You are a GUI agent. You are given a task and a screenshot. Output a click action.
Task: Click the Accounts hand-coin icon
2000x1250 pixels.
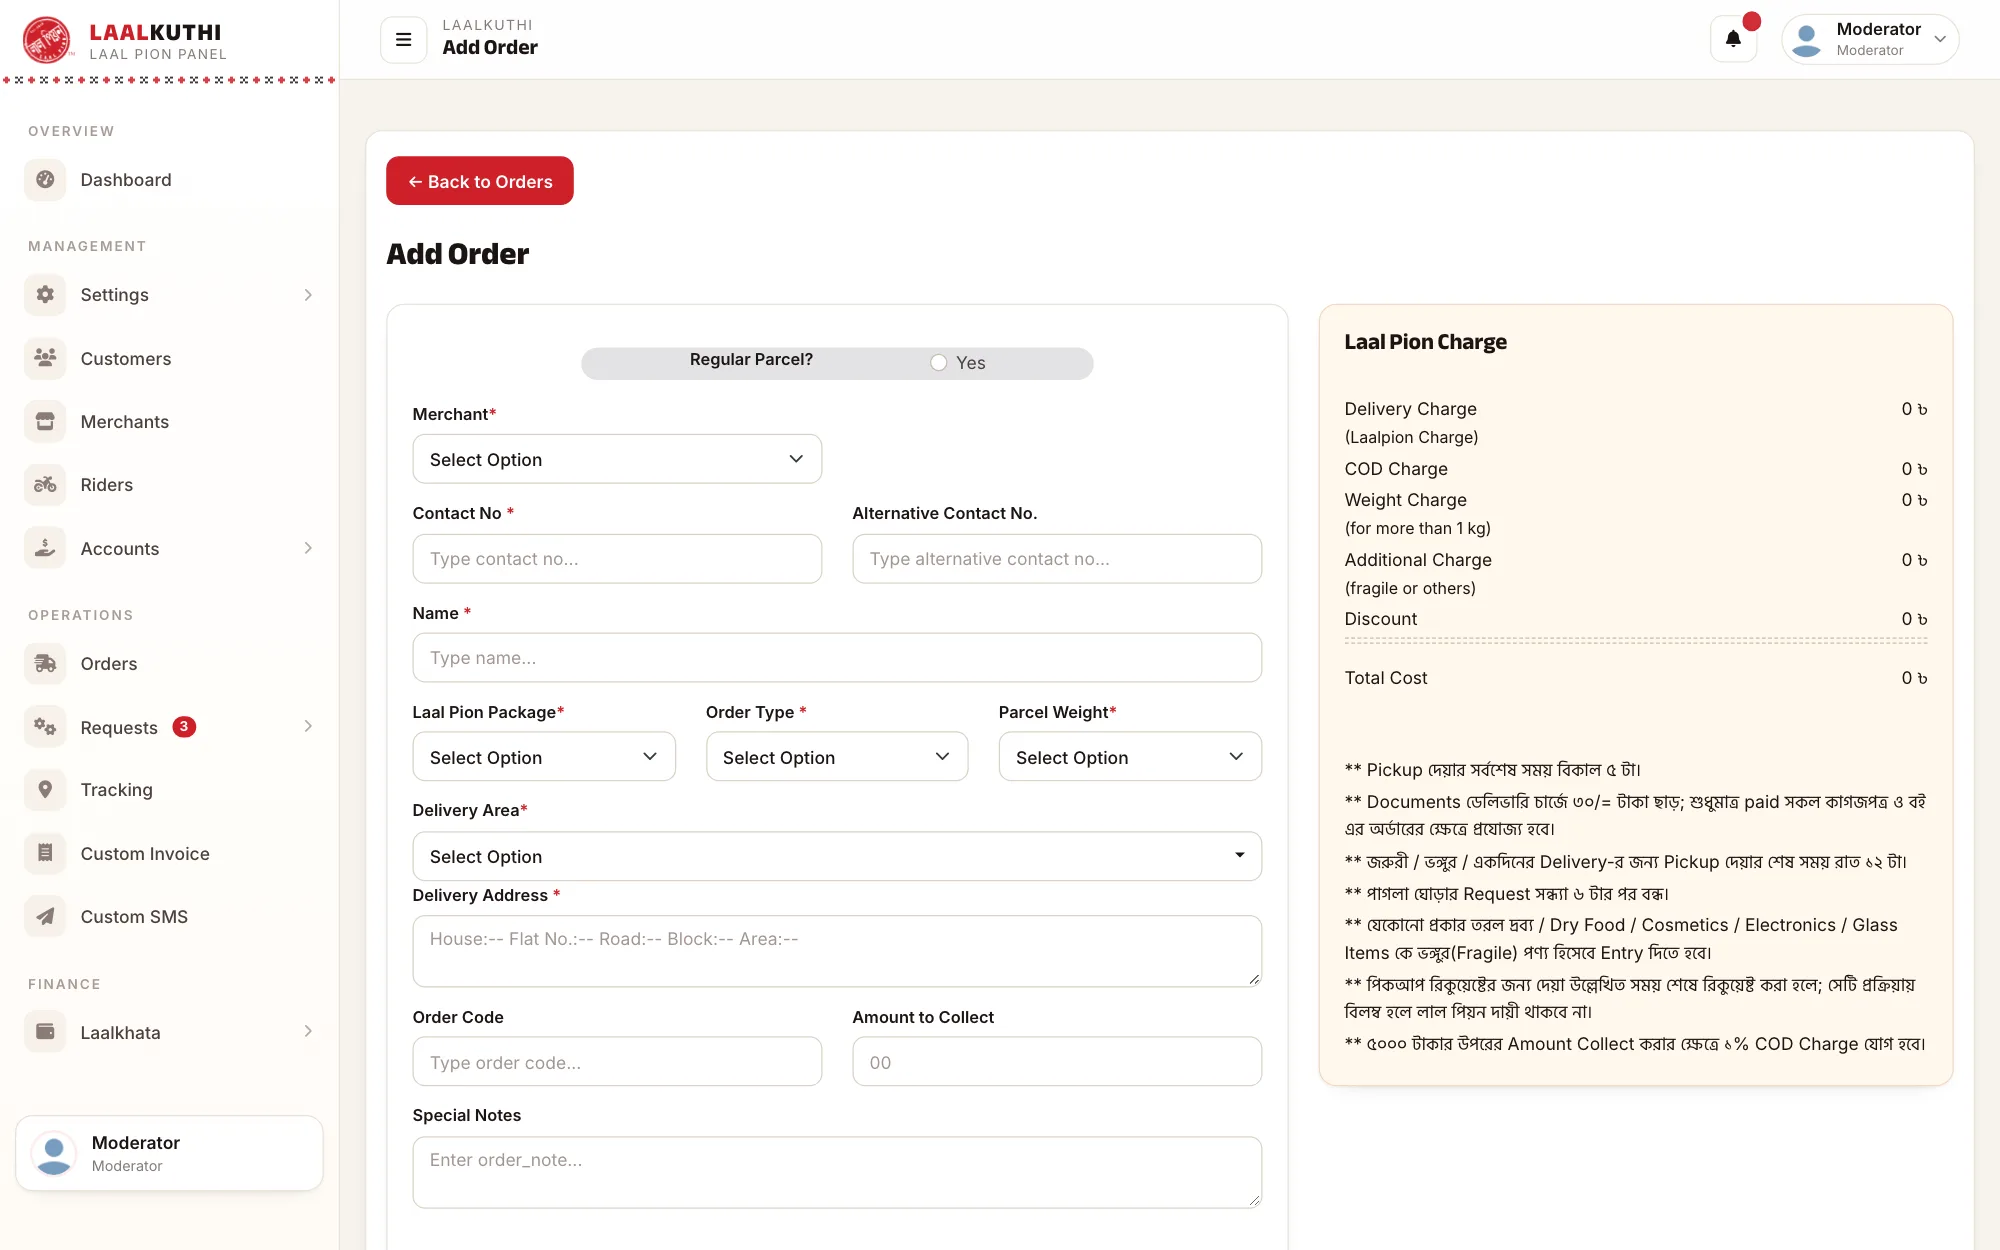pyautogui.click(x=45, y=548)
